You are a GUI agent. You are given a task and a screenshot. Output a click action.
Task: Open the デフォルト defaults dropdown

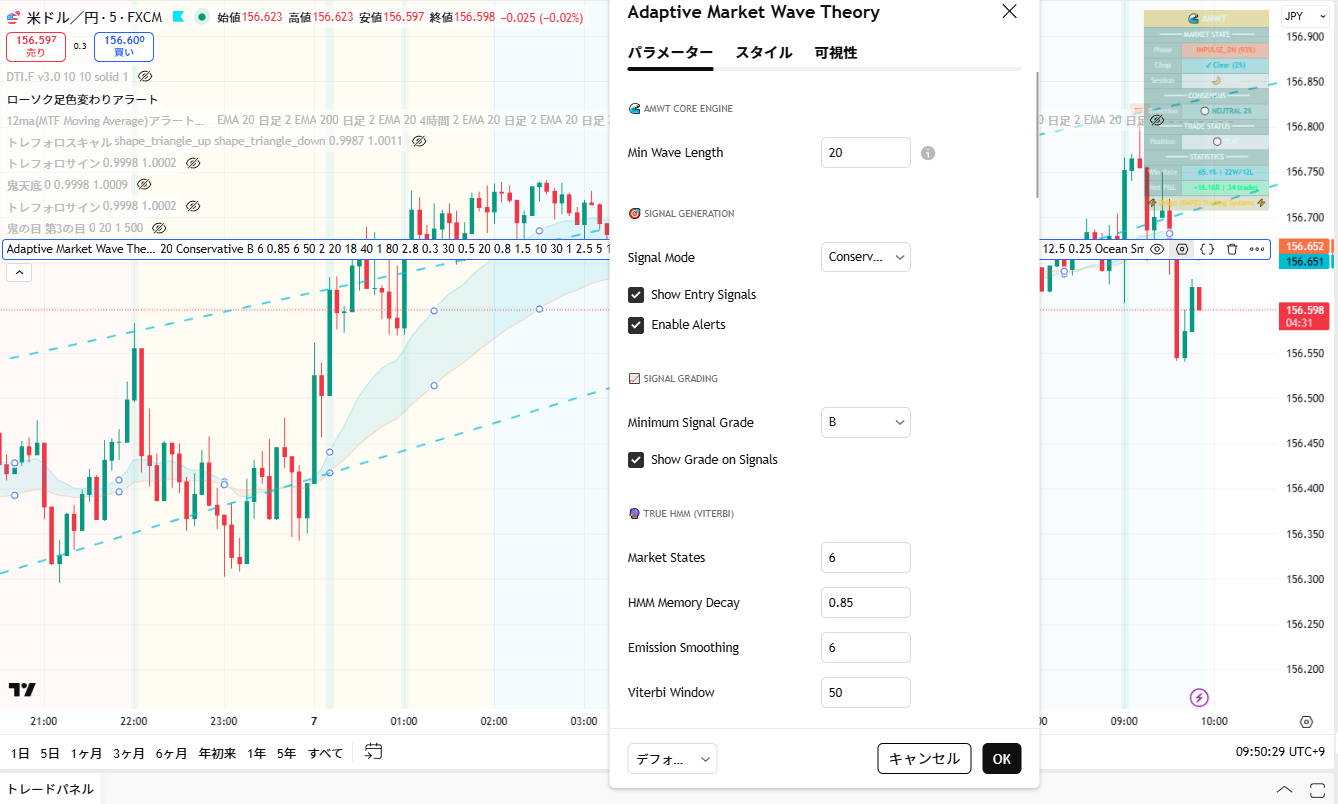coord(672,759)
